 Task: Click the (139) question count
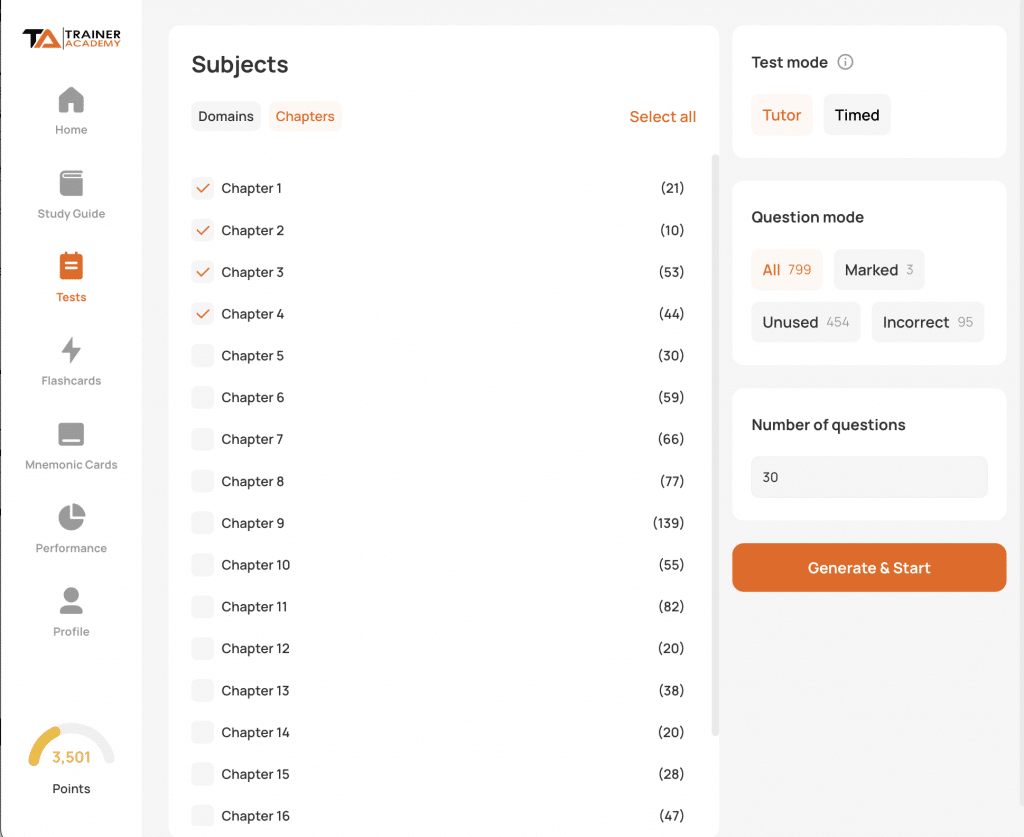tap(668, 523)
